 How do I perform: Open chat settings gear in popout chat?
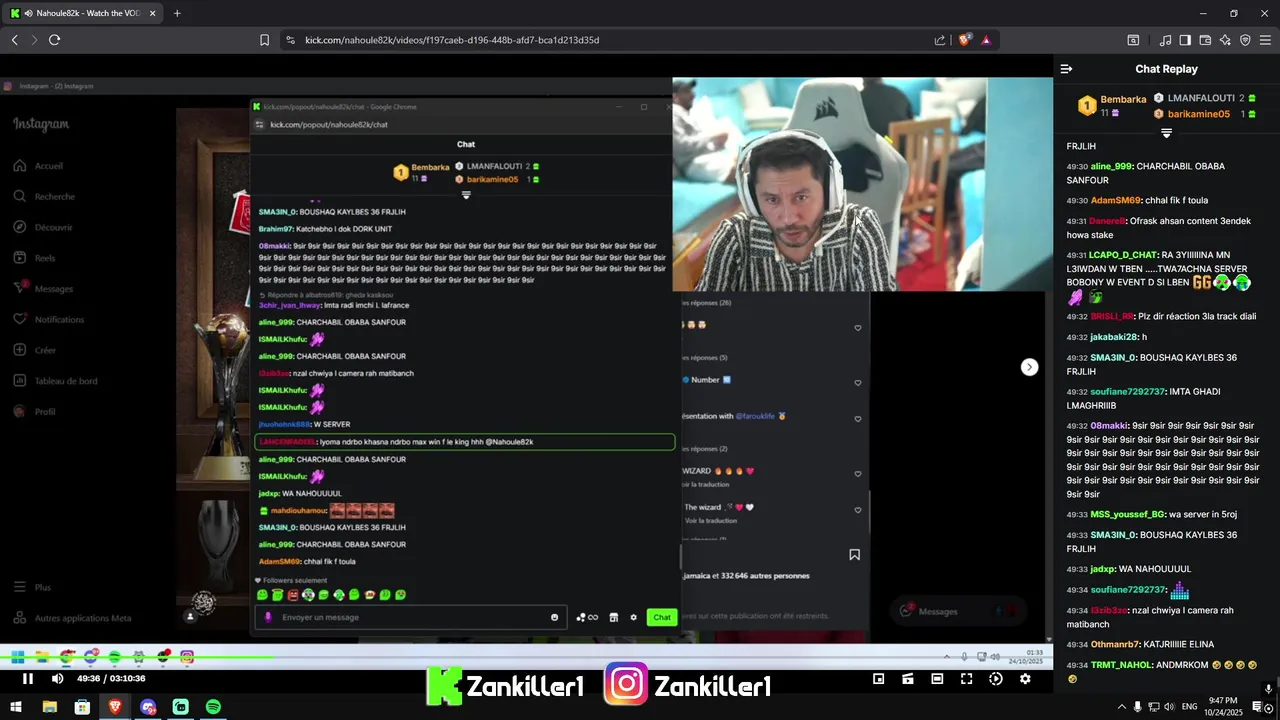633,617
